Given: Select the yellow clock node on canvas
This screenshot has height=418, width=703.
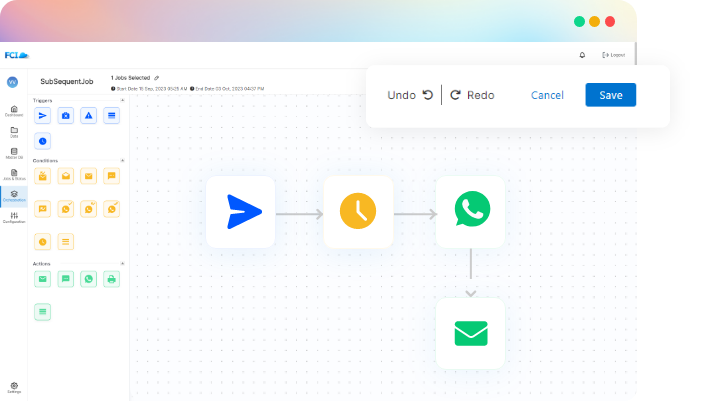Looking at the screenshot, I should point(358,212).
